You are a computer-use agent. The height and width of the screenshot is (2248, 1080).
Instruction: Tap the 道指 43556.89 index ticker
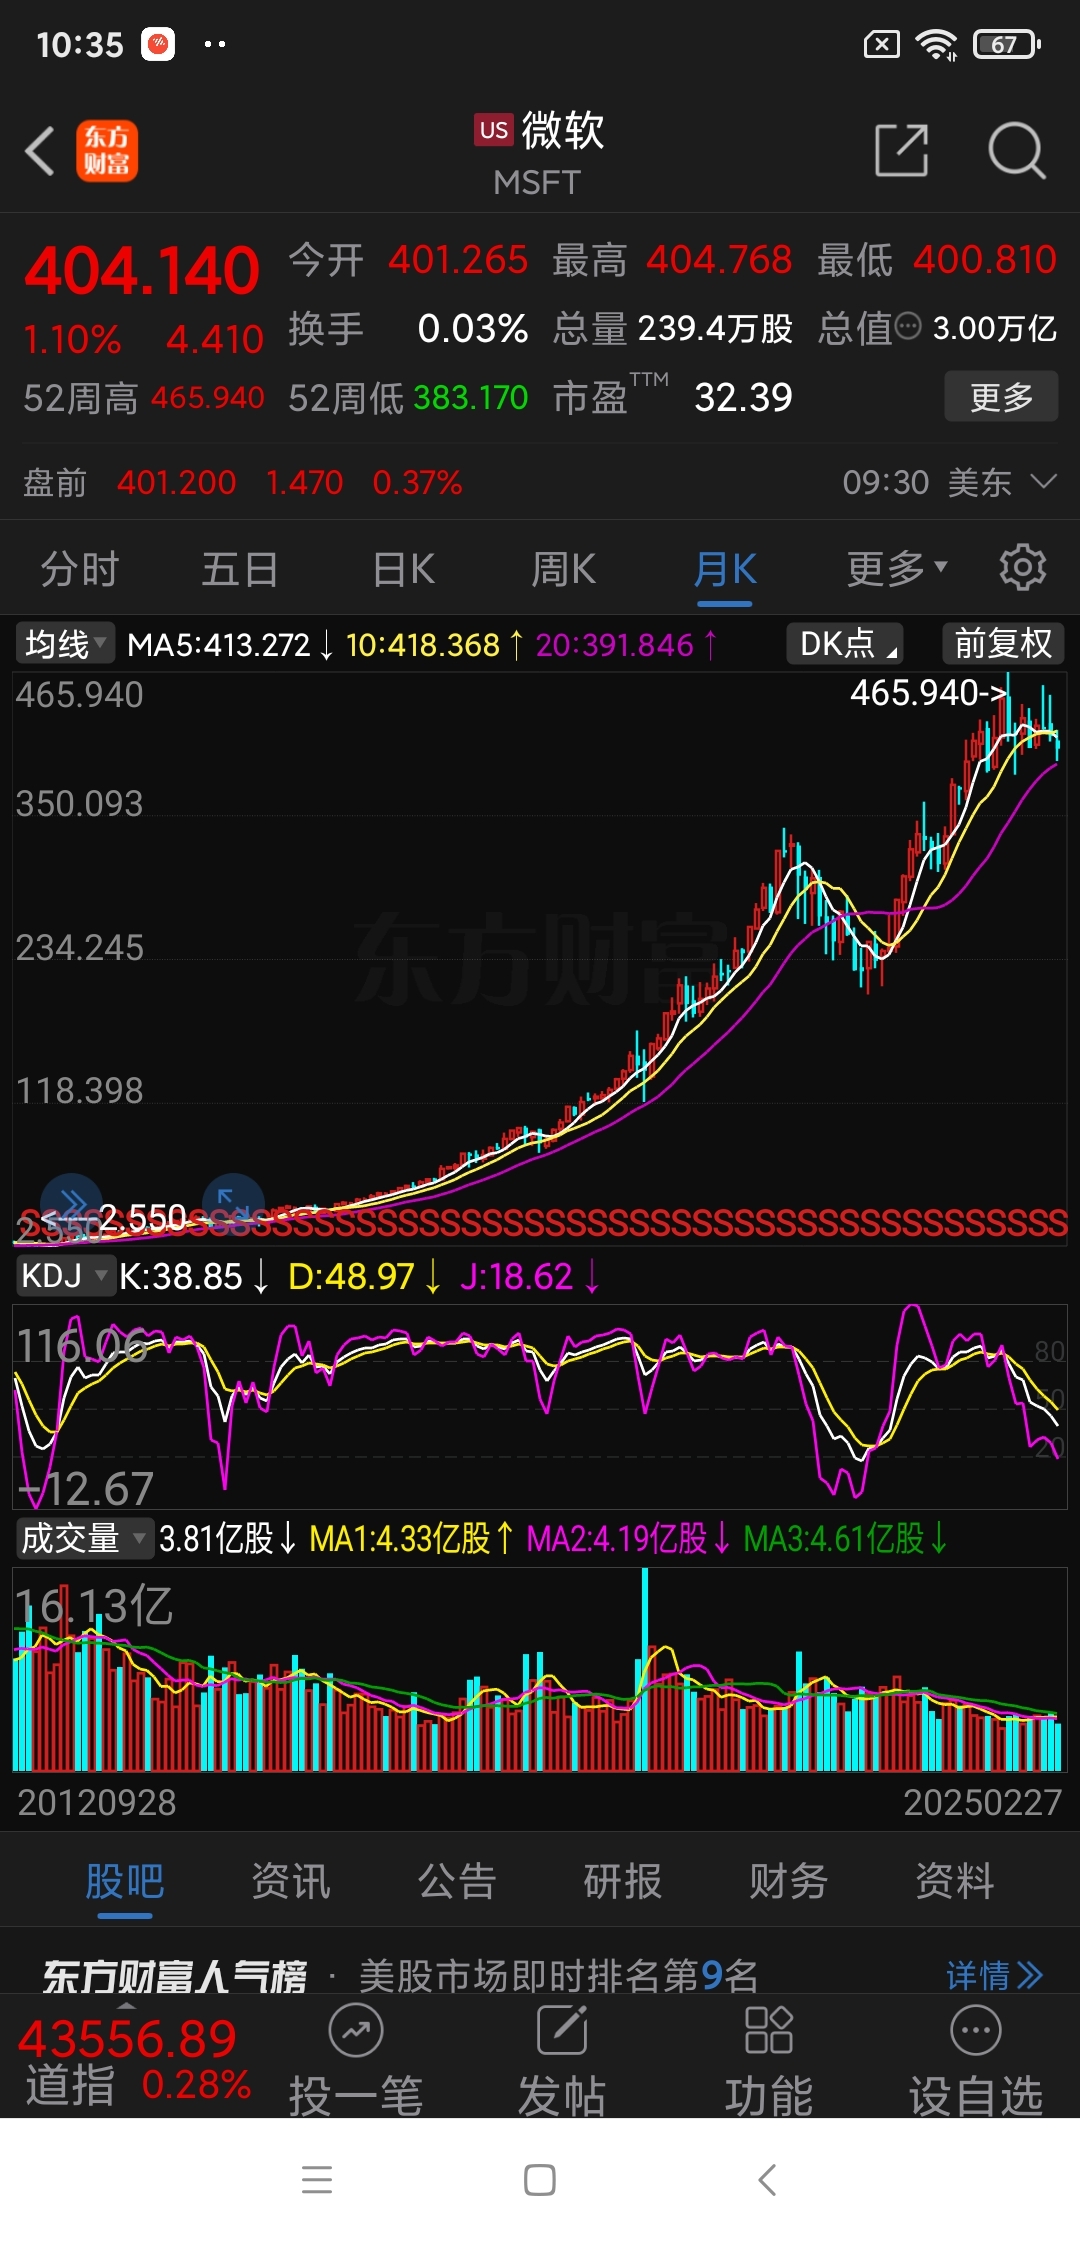click(135, 2061)
